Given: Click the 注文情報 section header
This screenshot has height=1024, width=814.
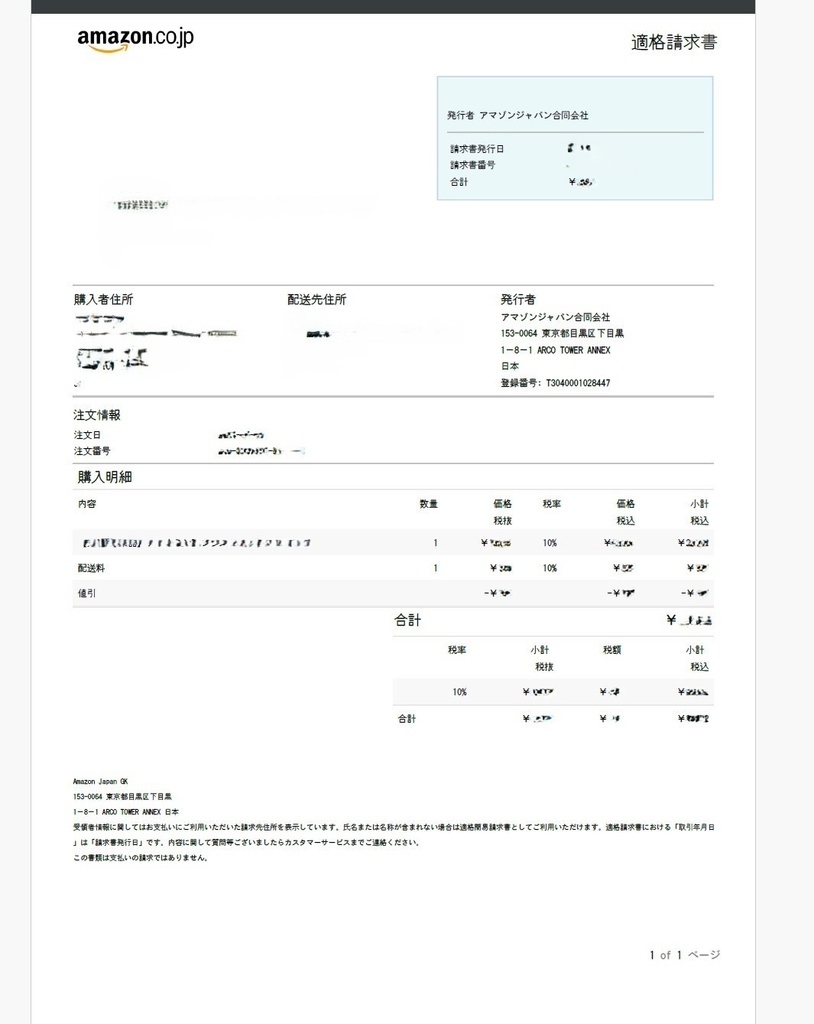Looking at the screenshot, I should point(97,413).
